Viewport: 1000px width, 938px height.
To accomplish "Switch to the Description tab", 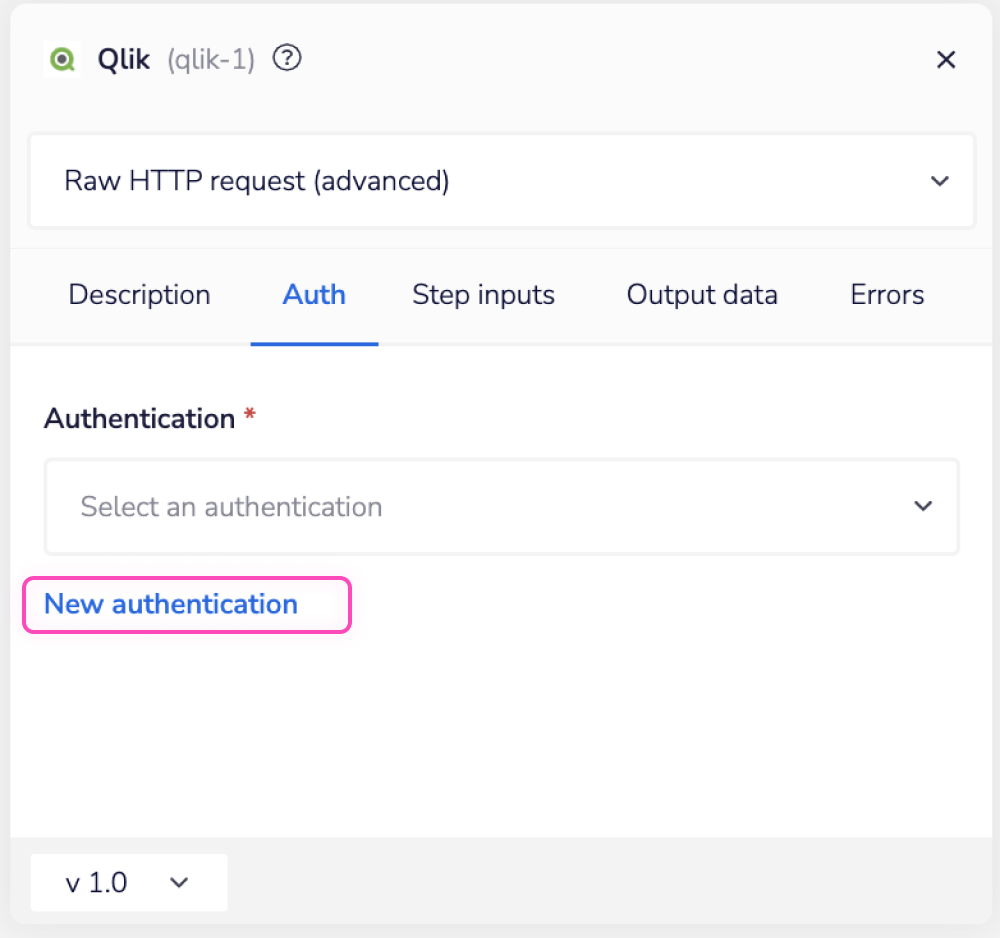I will 139,294.
